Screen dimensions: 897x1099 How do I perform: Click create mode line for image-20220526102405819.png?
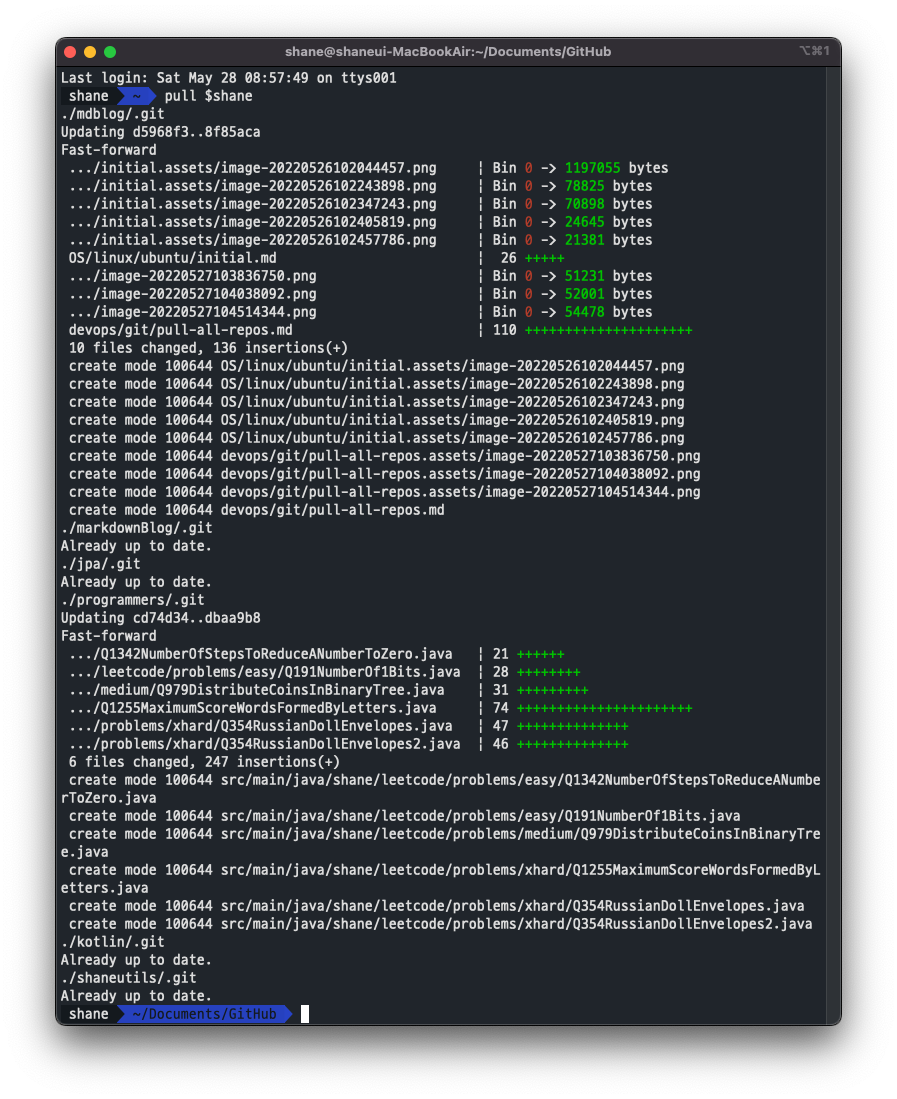pyautogui.click(x=376, y=420)
